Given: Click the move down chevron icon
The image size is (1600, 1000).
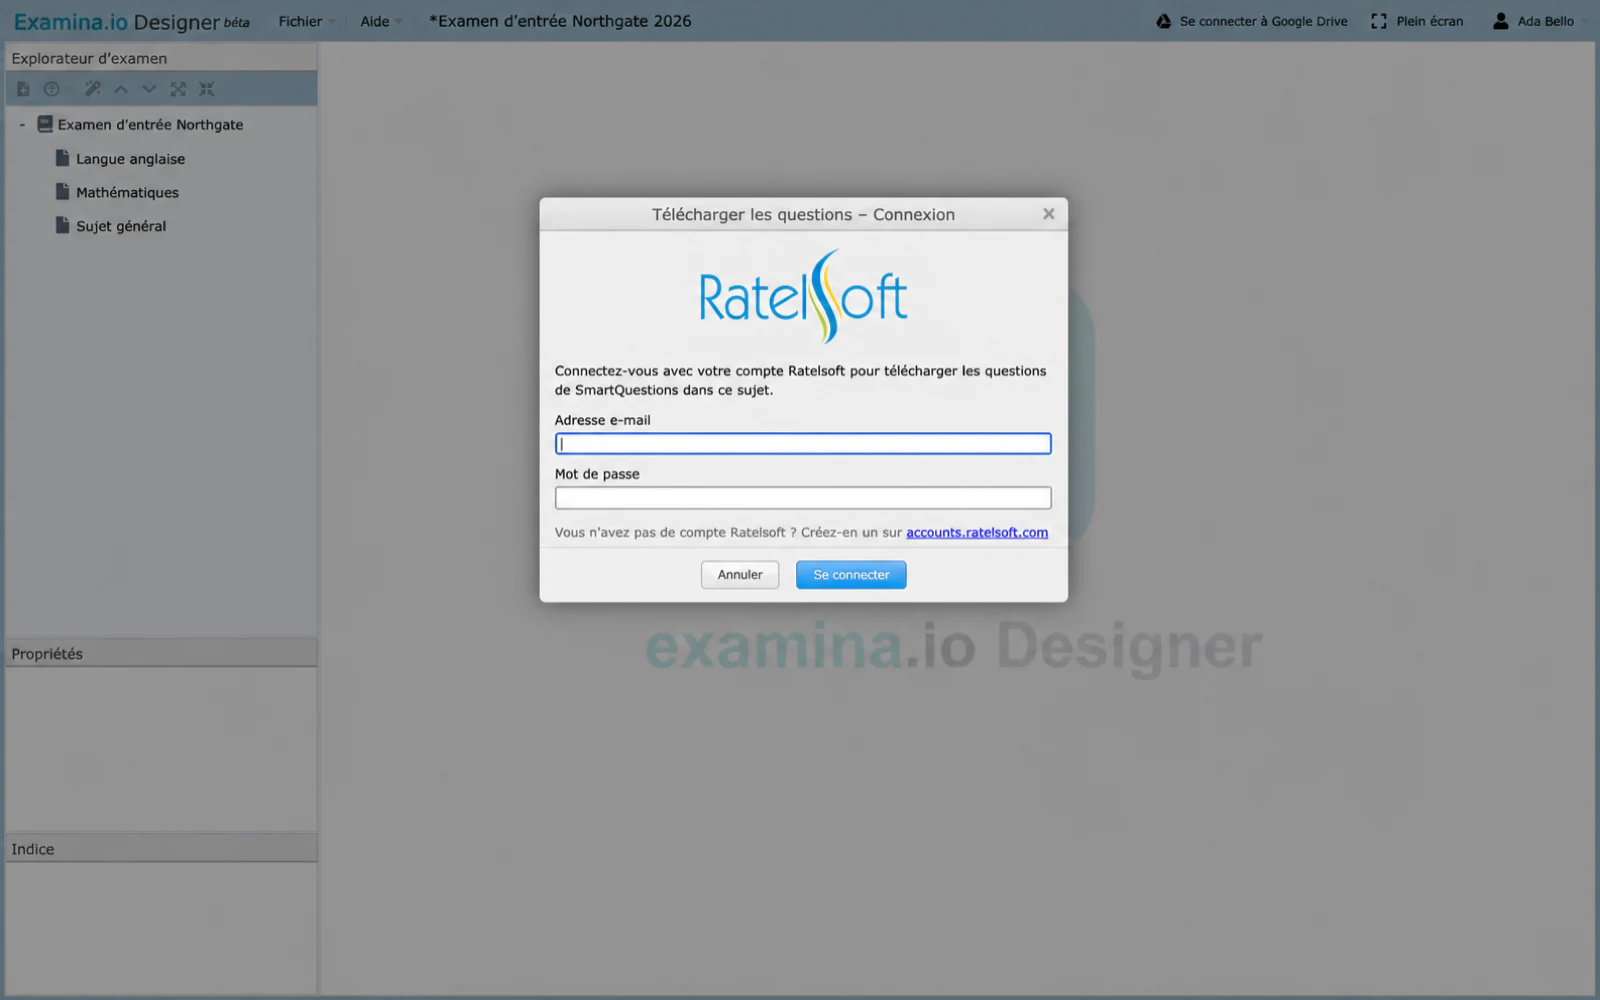Looking at the screenshot, I should pos(149,89).
